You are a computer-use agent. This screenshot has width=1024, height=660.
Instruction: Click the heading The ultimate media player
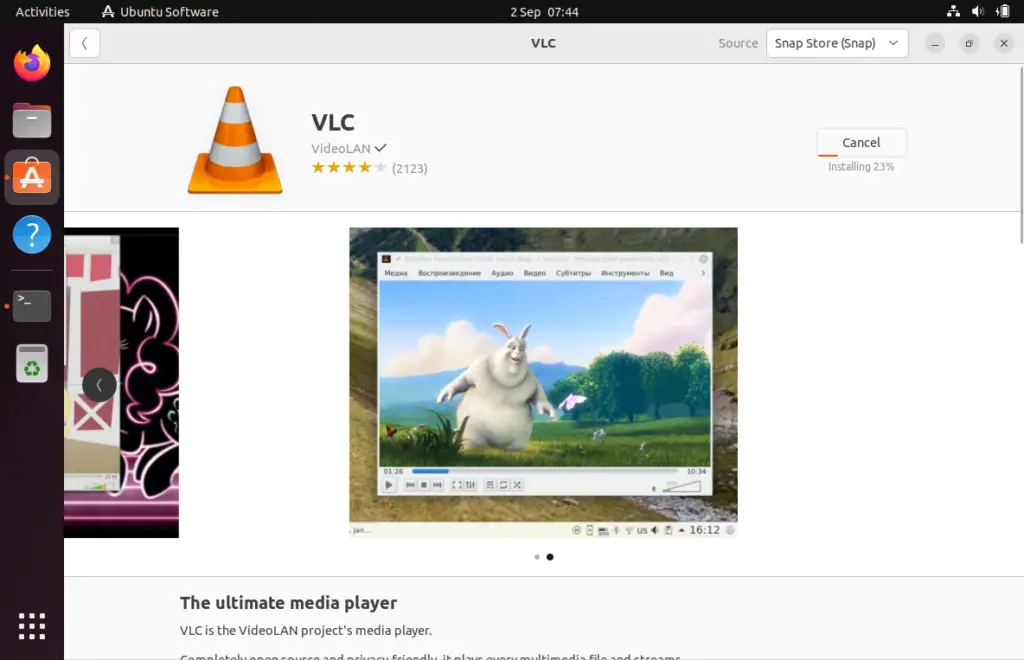(x=288, y=603)
